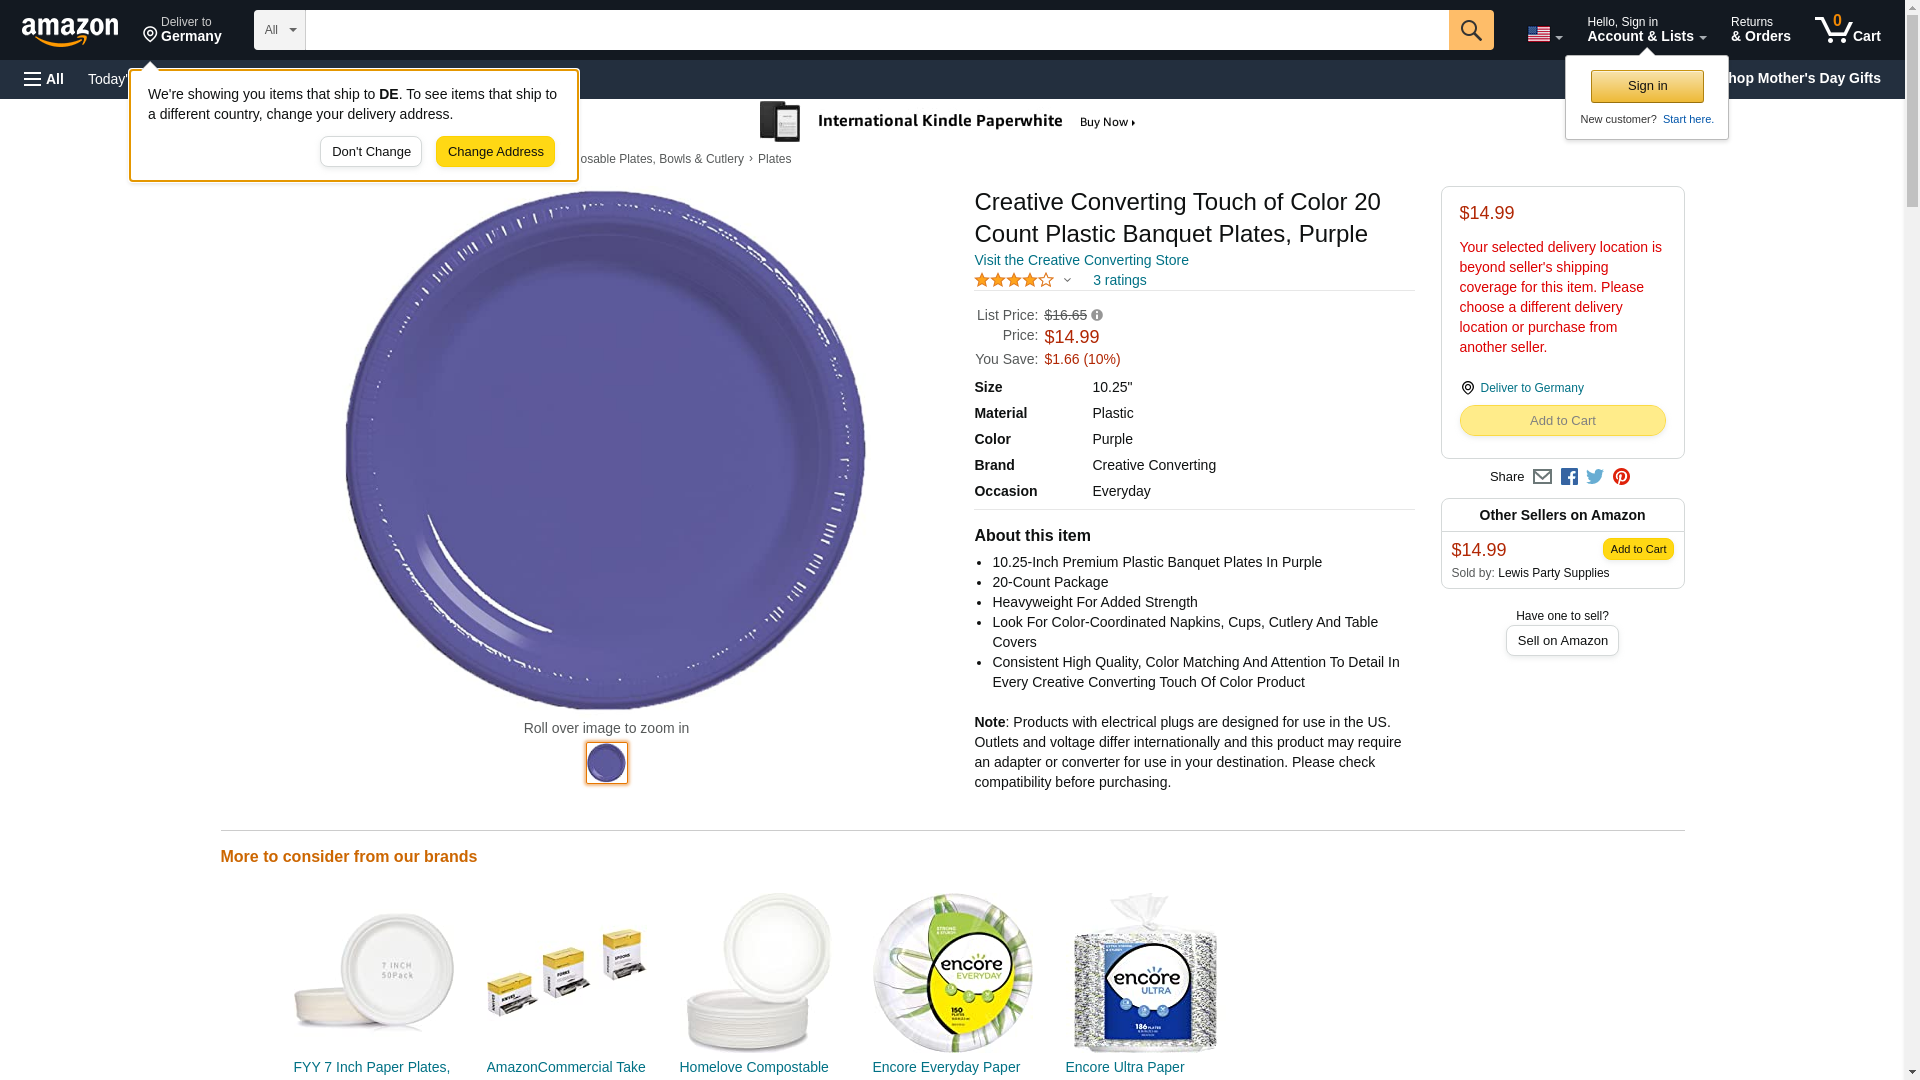Open the Amazon logo home link
The width and height of the screenshot is (1920, 1080).
(x=70, y=31)
